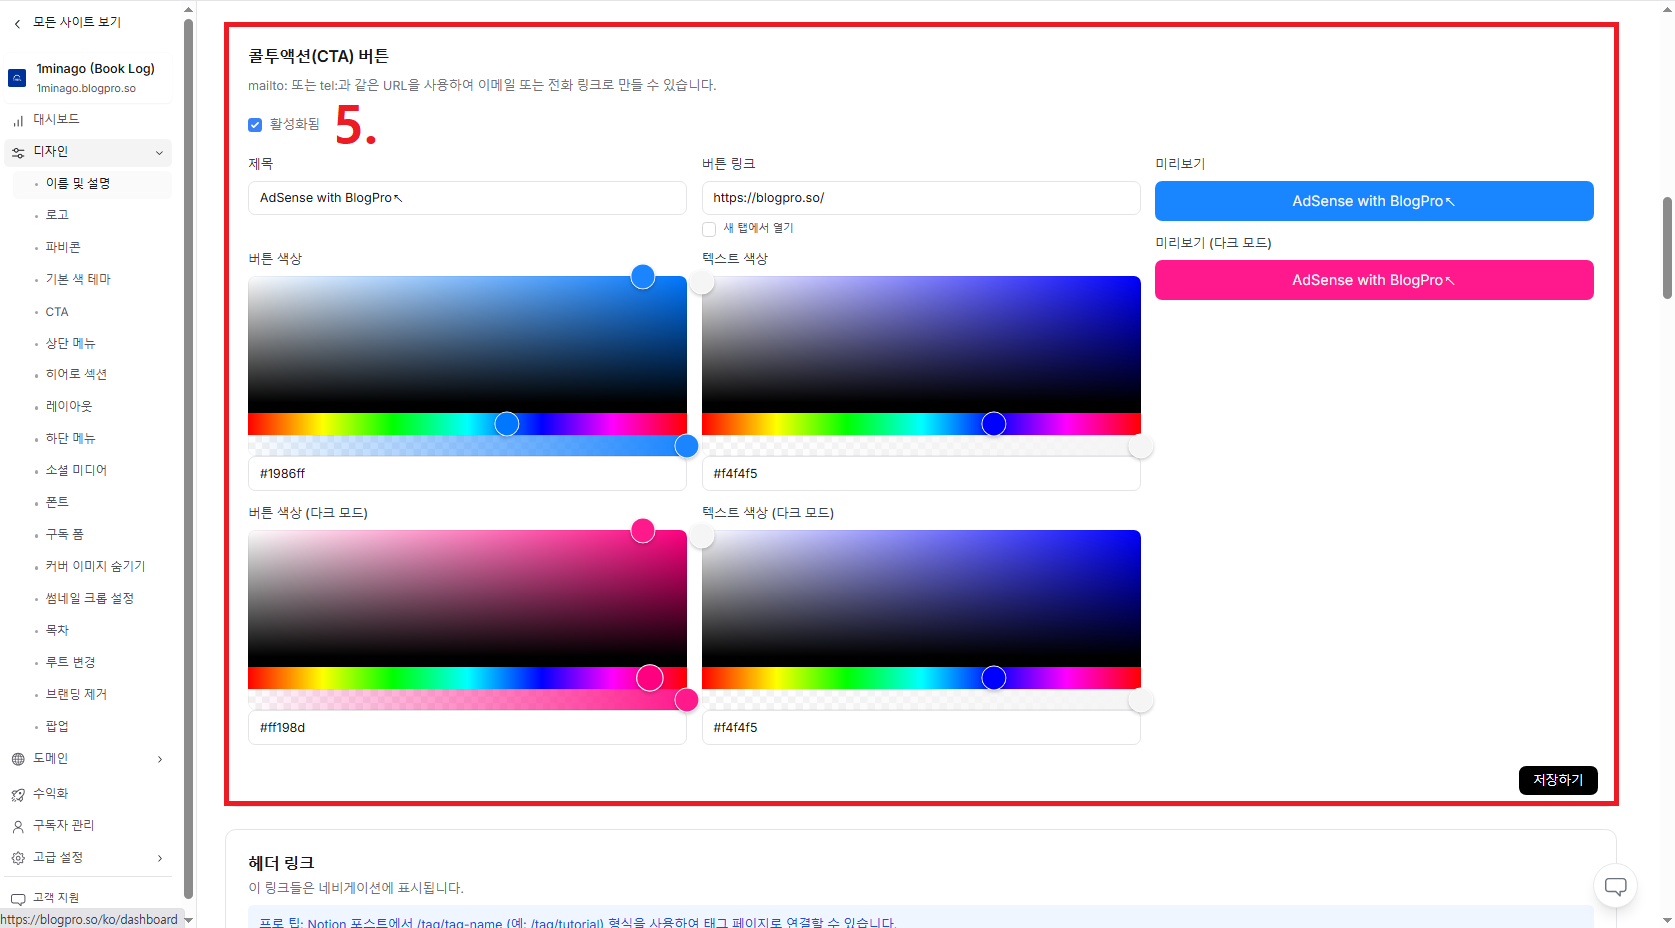The height and width of the screenshot is (928, 1675).
Task: Click the 텍스트 색상 opacity slider
Action: 921,446
